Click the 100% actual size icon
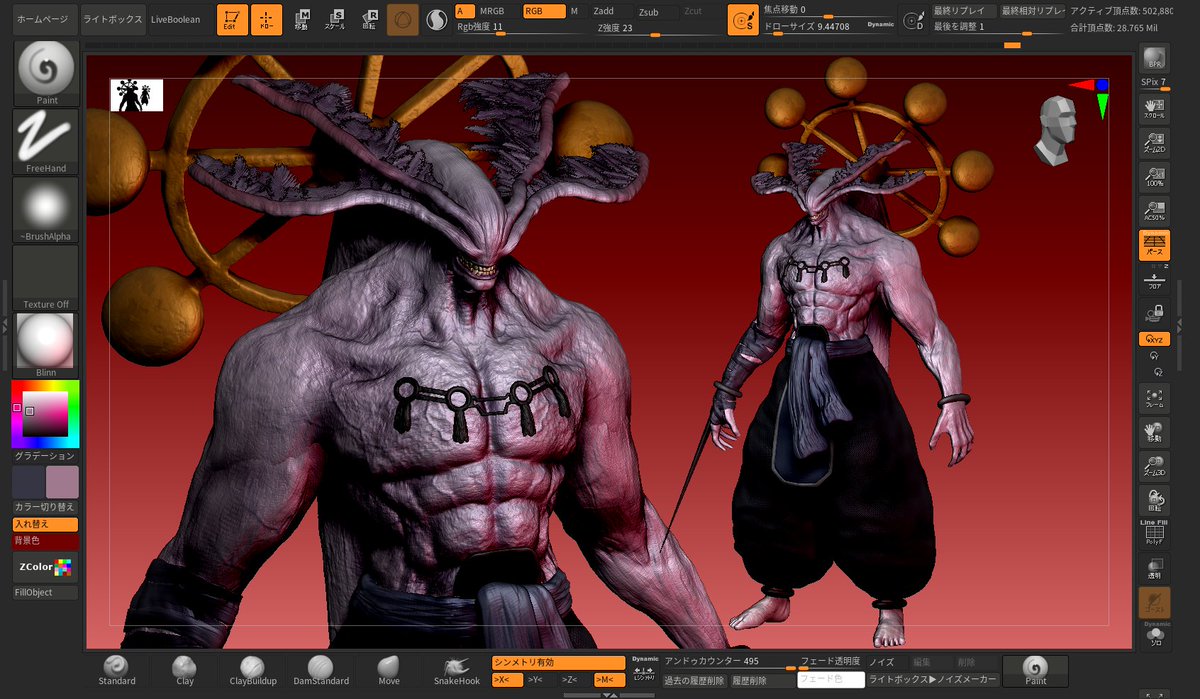This screenshot has width=1200, height=699. pyautogui.click(x=1155, y=177)
